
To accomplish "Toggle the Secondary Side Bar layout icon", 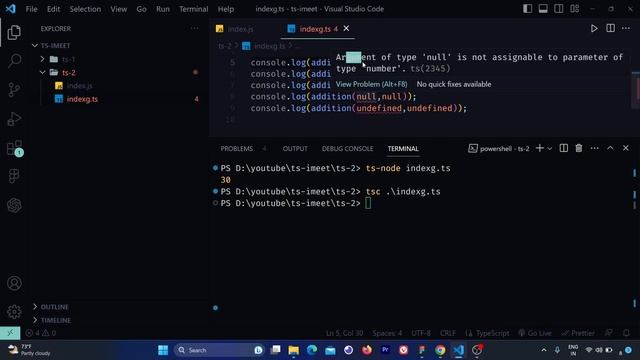I will pos(559,9).
